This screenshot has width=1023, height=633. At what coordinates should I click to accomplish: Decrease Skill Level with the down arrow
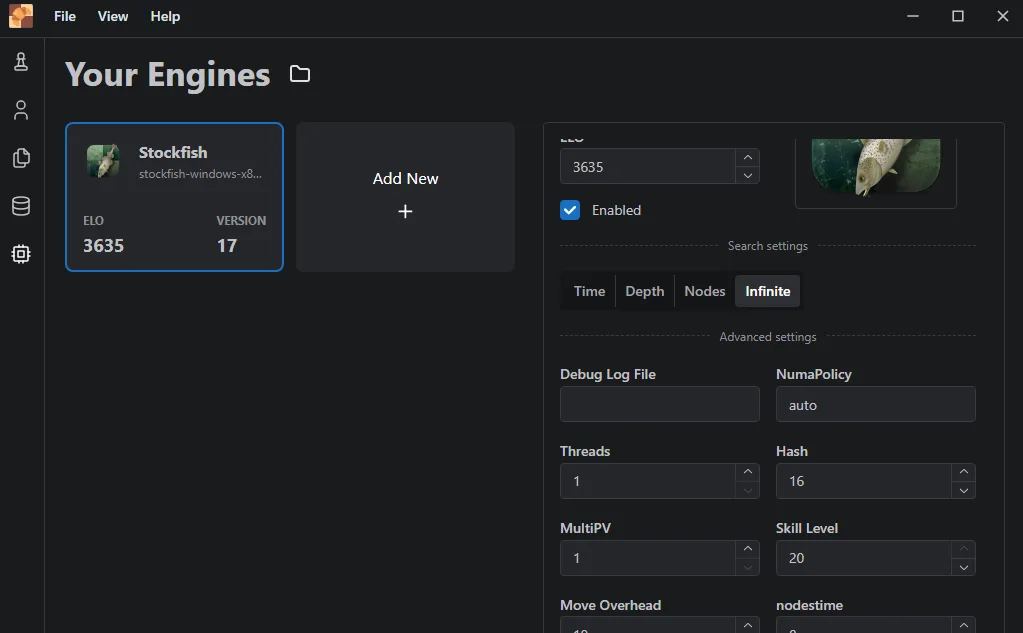point(964,567)
